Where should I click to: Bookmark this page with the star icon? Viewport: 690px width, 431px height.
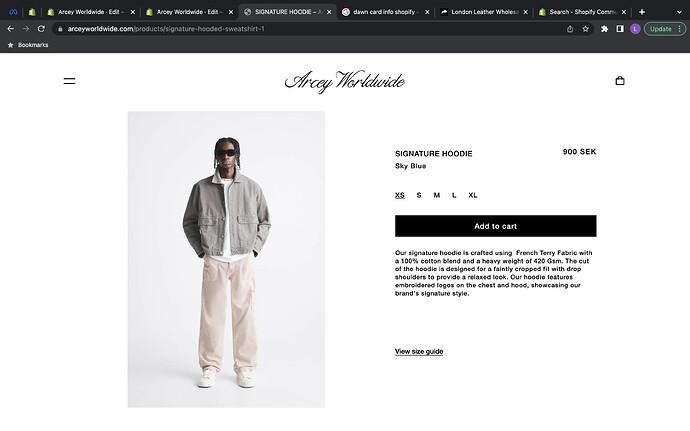coord(585,29)
